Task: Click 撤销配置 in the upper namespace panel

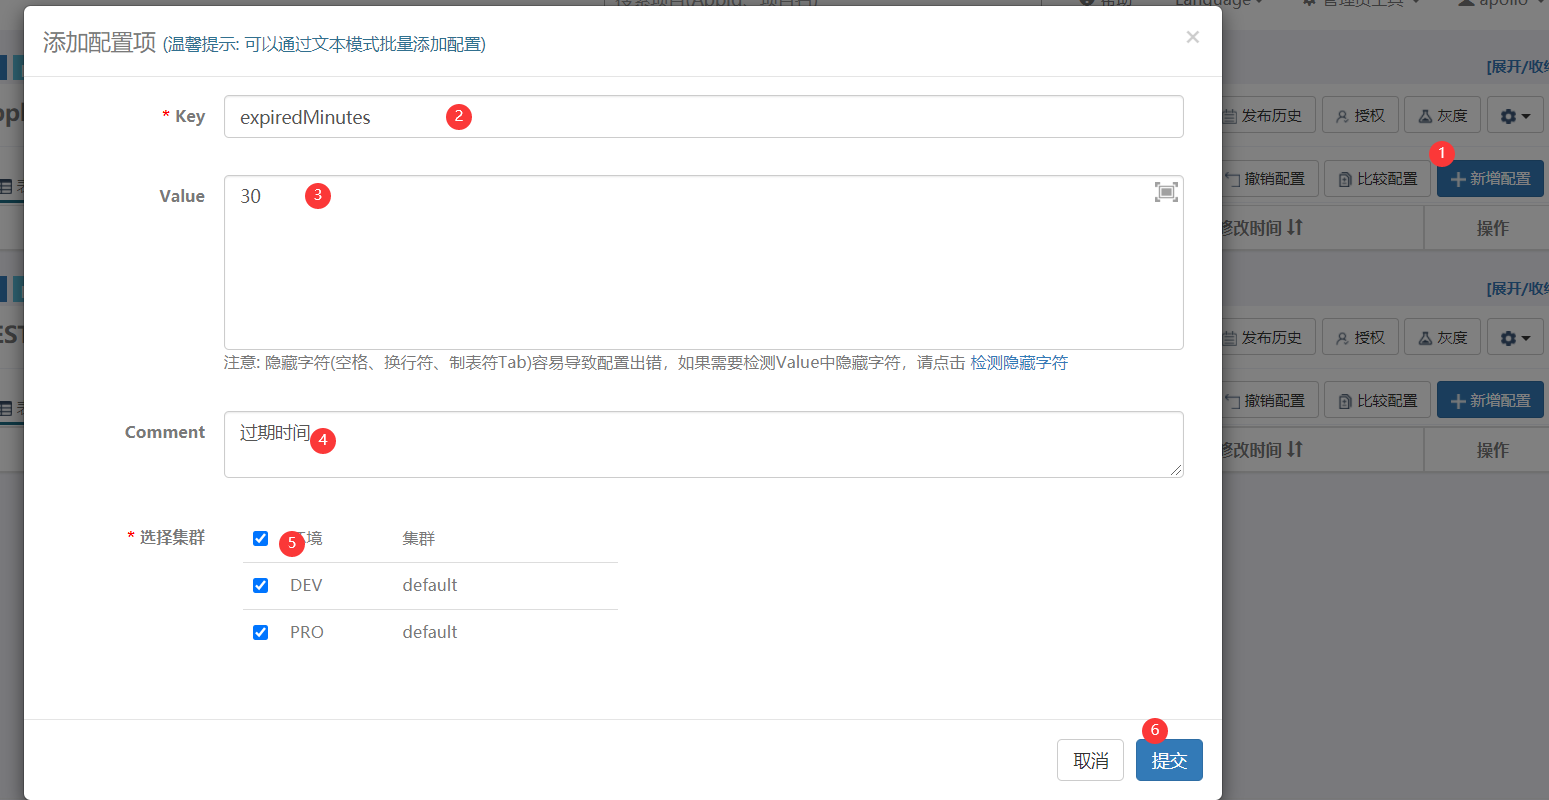Action: 1268,179
